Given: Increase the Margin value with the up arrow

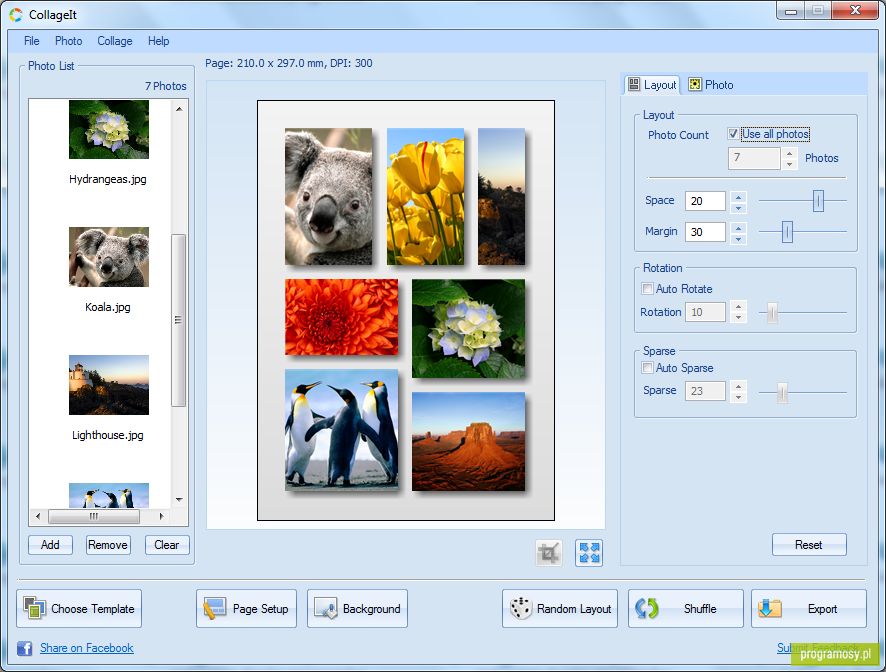Looking at the screenshot, I should (739, 227).
